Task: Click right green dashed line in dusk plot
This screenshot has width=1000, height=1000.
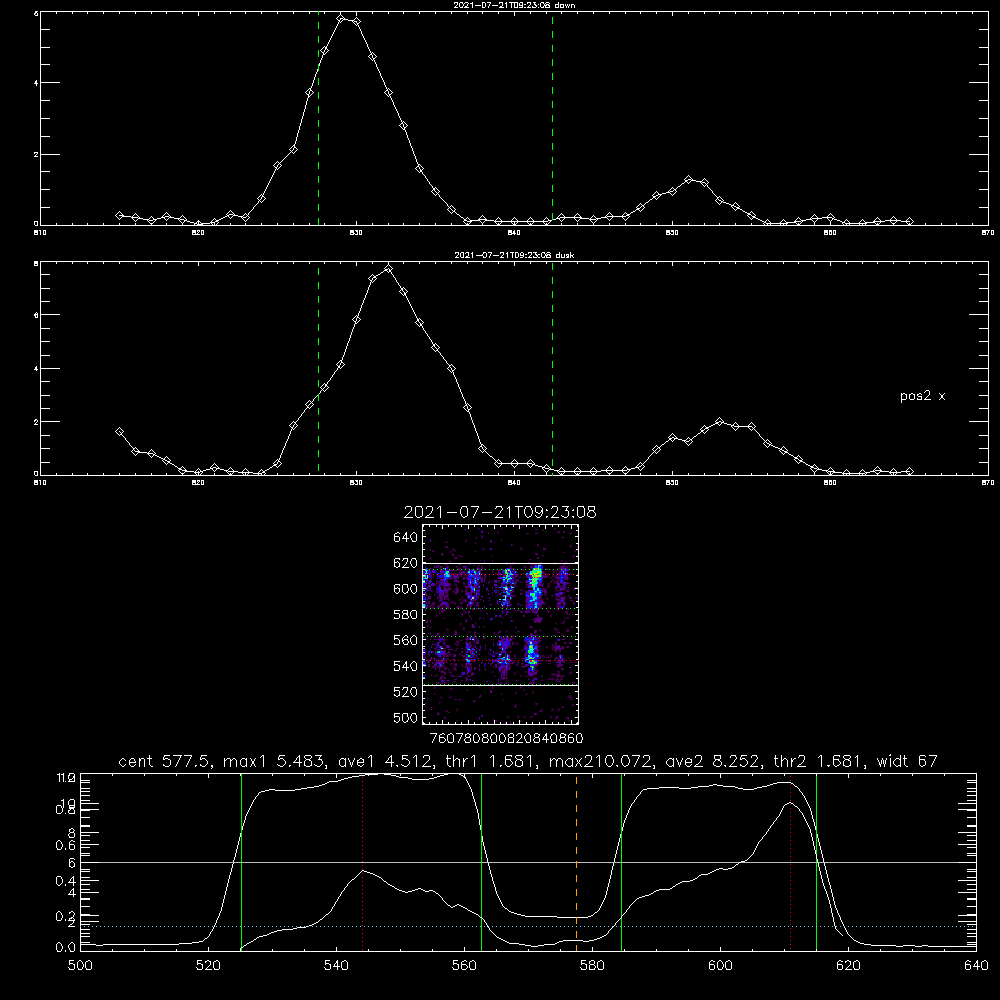Action: 552,368
